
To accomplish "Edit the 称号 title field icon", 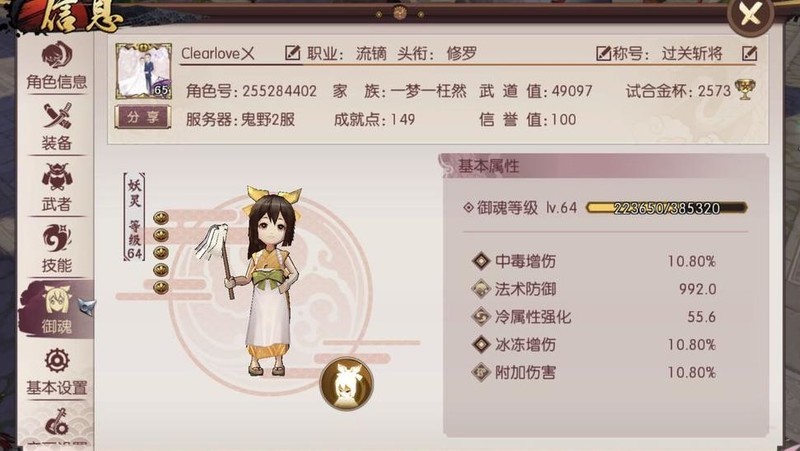I will [603, 53].
